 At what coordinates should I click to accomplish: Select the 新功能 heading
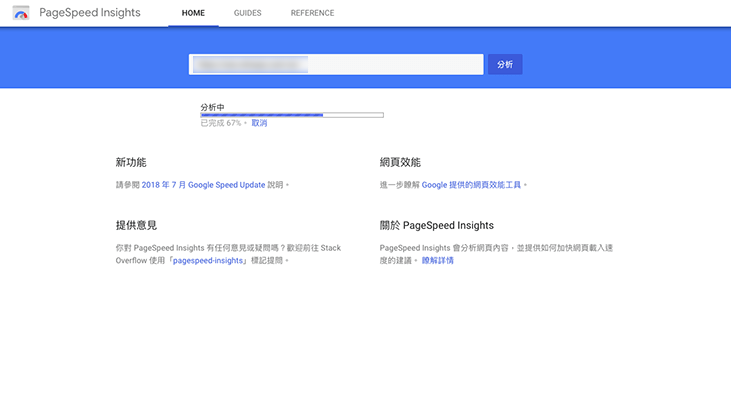click(131, 162)
